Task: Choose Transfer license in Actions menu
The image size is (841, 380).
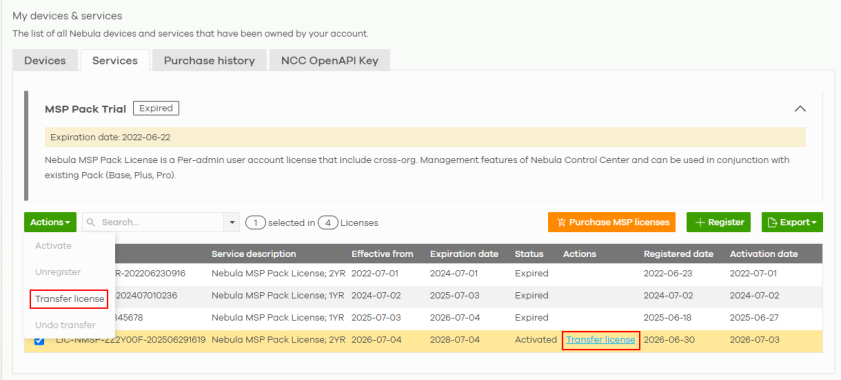Action: point(69,299)
